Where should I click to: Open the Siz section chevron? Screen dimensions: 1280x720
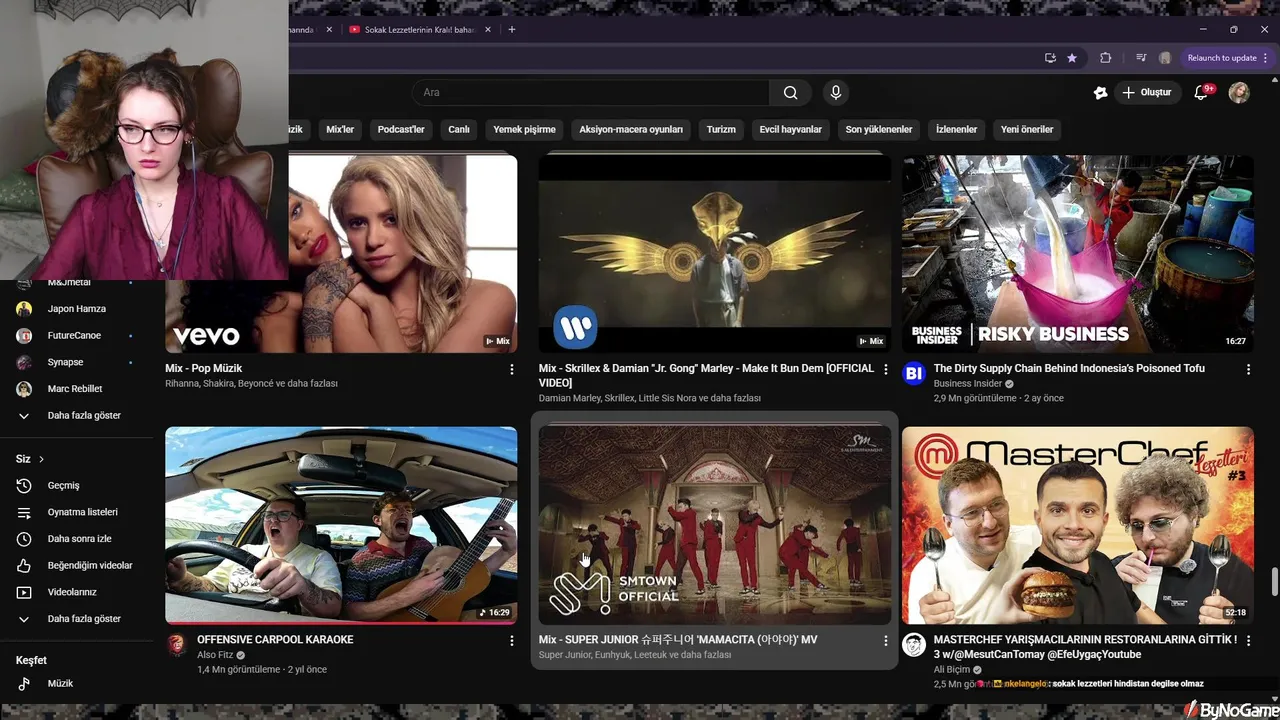(x=42, y=459)
